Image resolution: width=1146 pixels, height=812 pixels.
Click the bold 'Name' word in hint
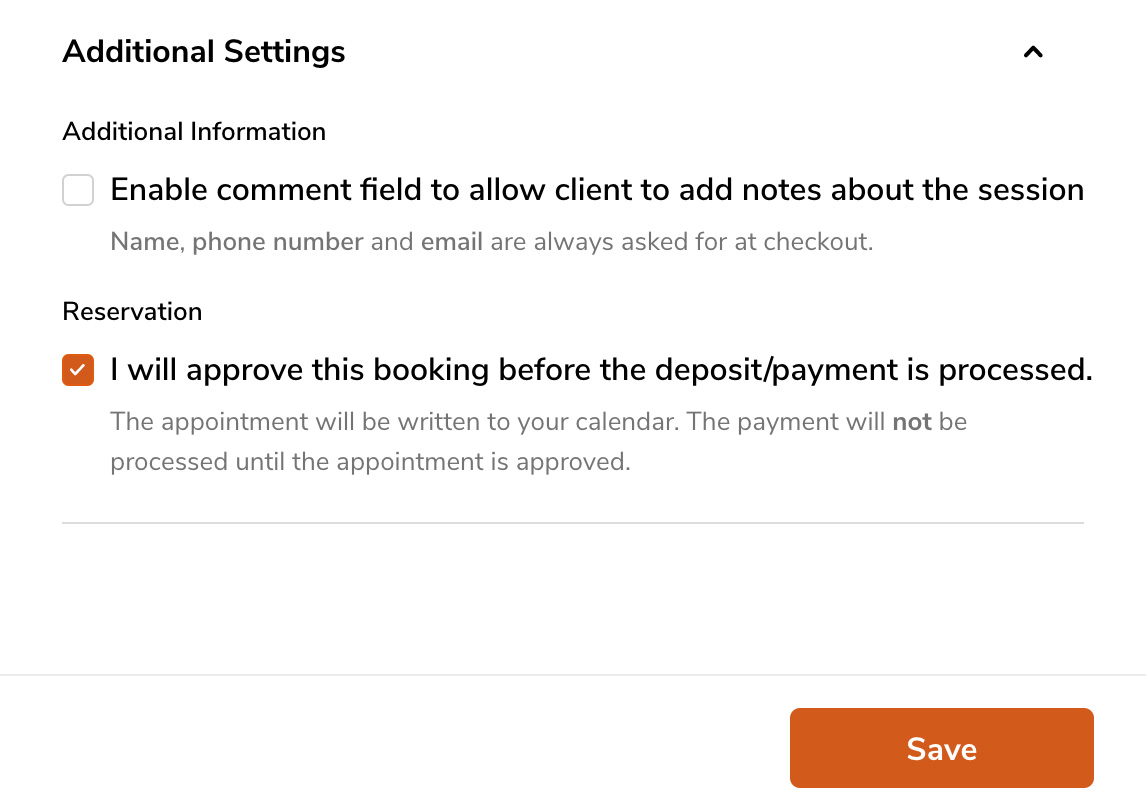point(145,242)
